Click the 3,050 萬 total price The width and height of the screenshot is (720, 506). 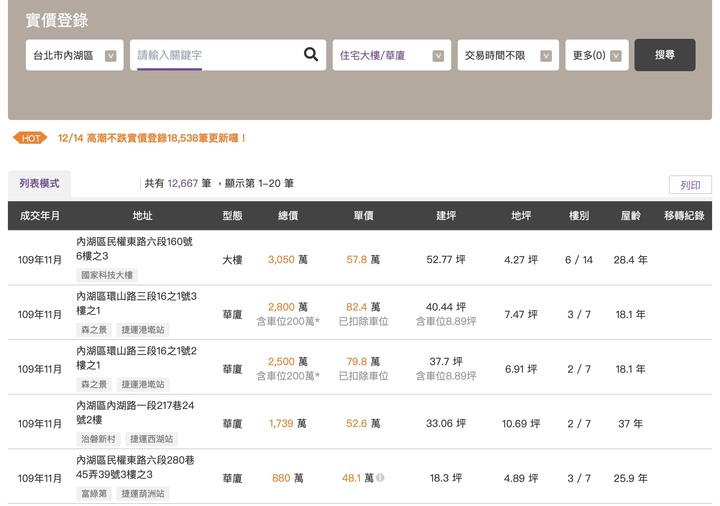[288, 260]
